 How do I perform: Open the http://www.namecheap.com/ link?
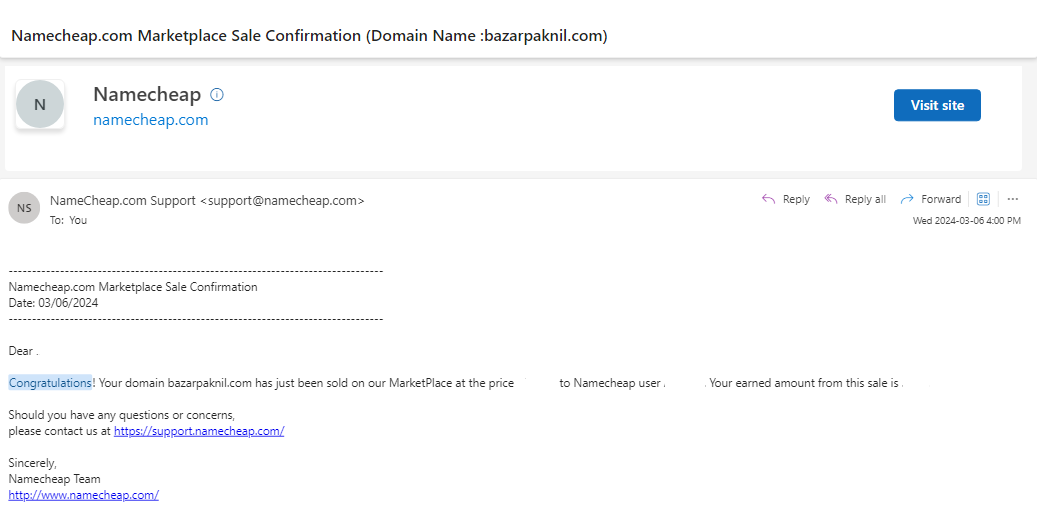pos(83,495)
